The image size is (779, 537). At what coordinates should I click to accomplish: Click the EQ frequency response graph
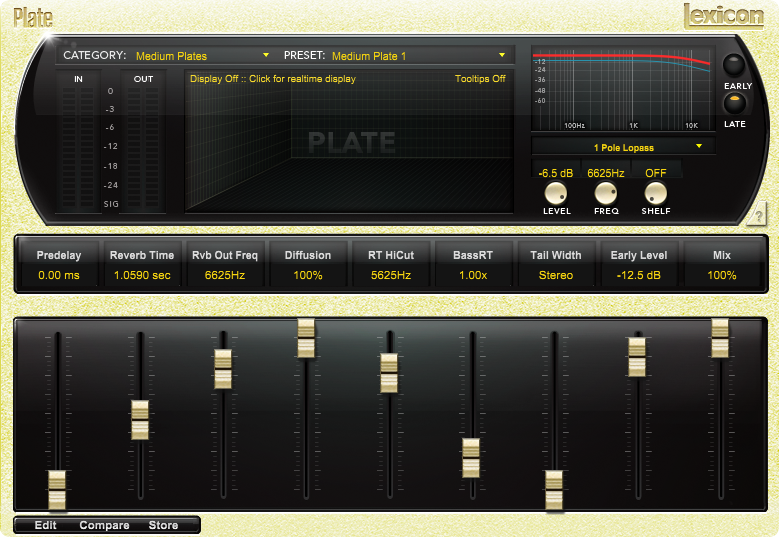click(623, 88)
